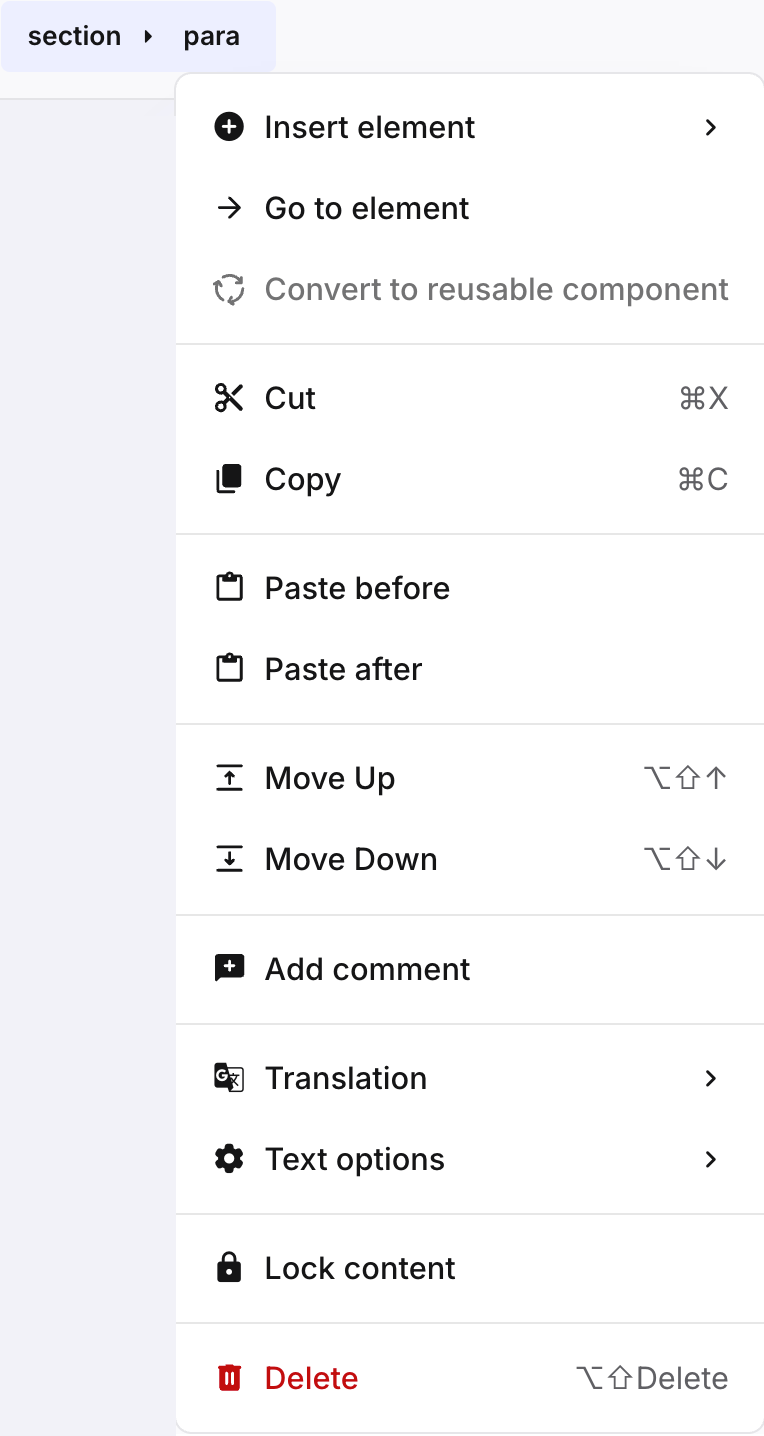Select the Text options gear icon
This screenshot has height=1436, width=764.
[229, 1158]
